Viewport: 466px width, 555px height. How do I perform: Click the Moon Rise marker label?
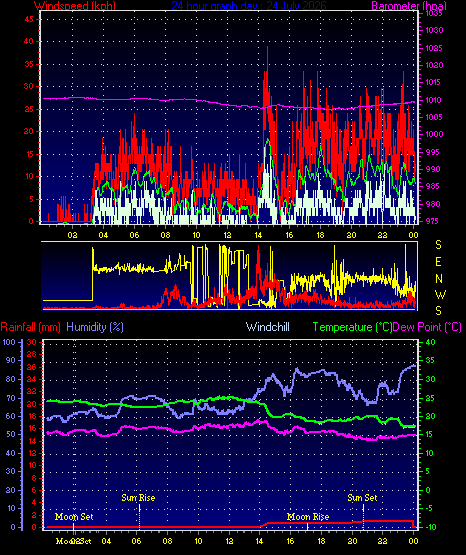pos(308,517)
